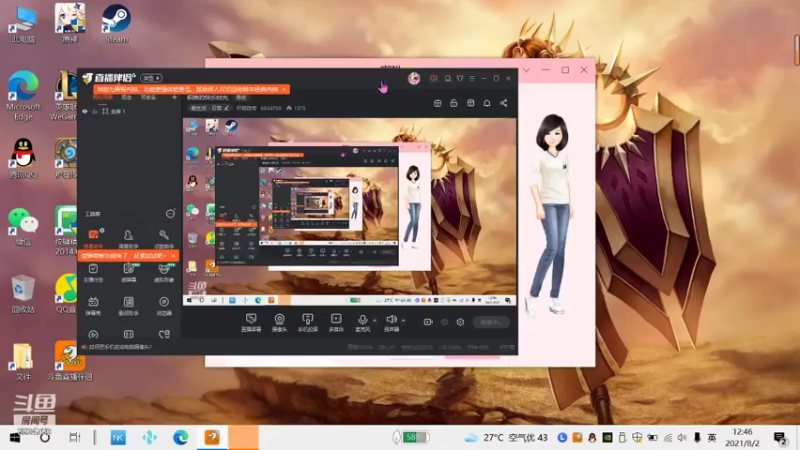Click the lock icon above the preview

coord(454,103)
